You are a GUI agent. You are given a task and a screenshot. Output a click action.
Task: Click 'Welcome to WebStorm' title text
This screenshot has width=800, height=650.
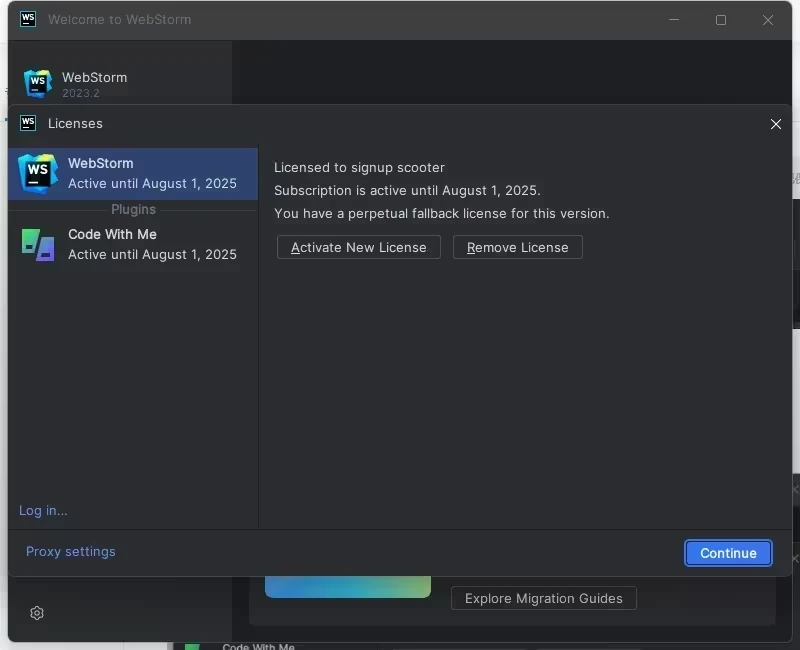120,19
